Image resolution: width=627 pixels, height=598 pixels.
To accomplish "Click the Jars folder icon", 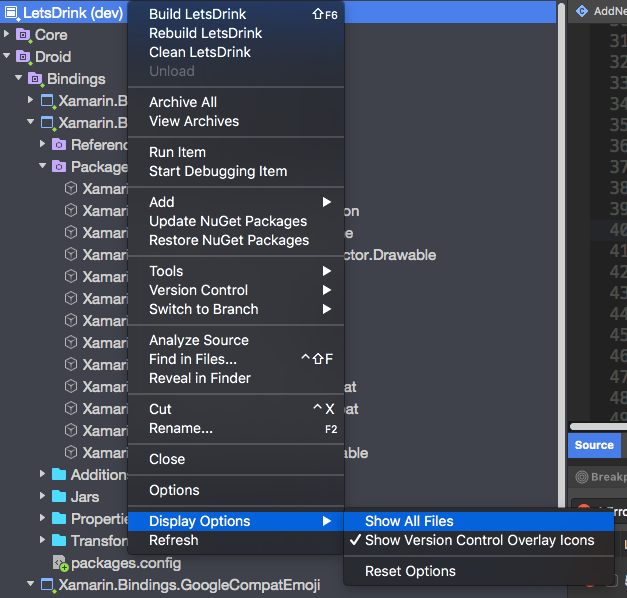I will (x=59, y=497).
